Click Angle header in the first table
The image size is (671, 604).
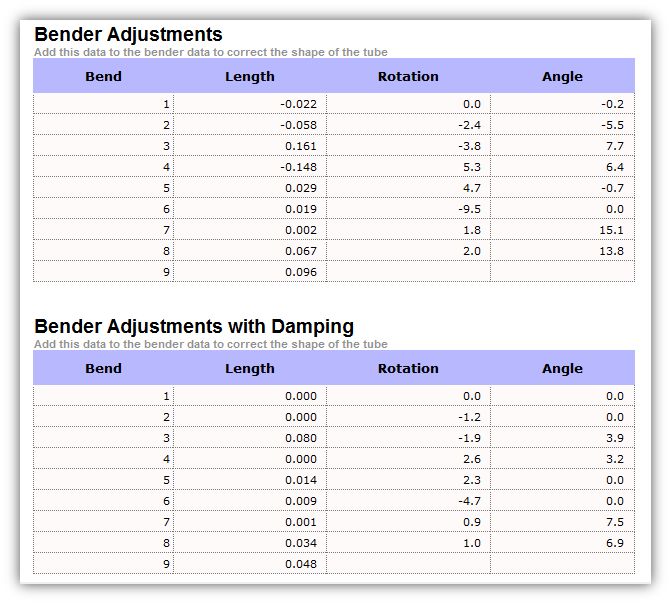point(562,76)
